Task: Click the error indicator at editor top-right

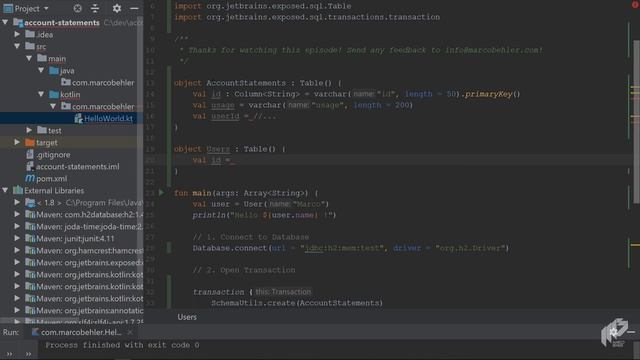Action: [635, 4]
